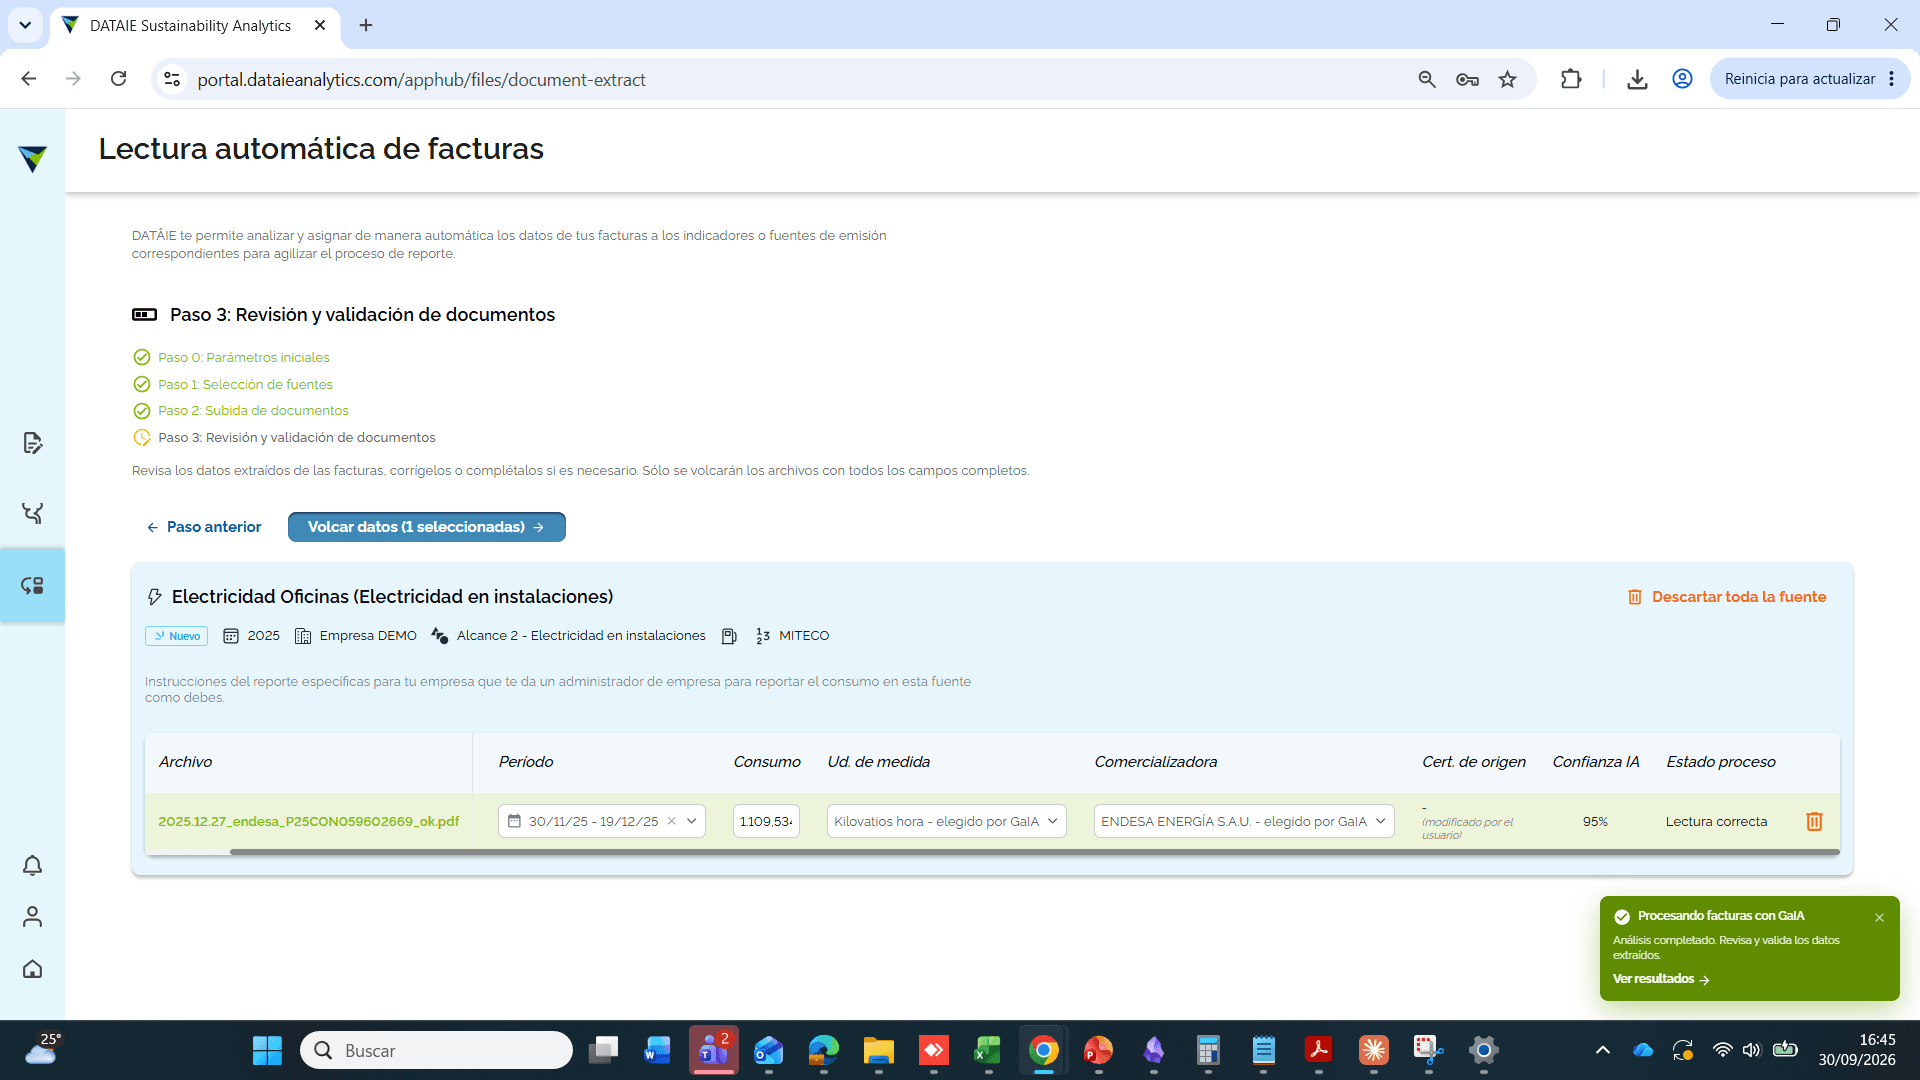Close the GaIA processing notification
The image size is (1920, 1080).
click(1879, 917)
